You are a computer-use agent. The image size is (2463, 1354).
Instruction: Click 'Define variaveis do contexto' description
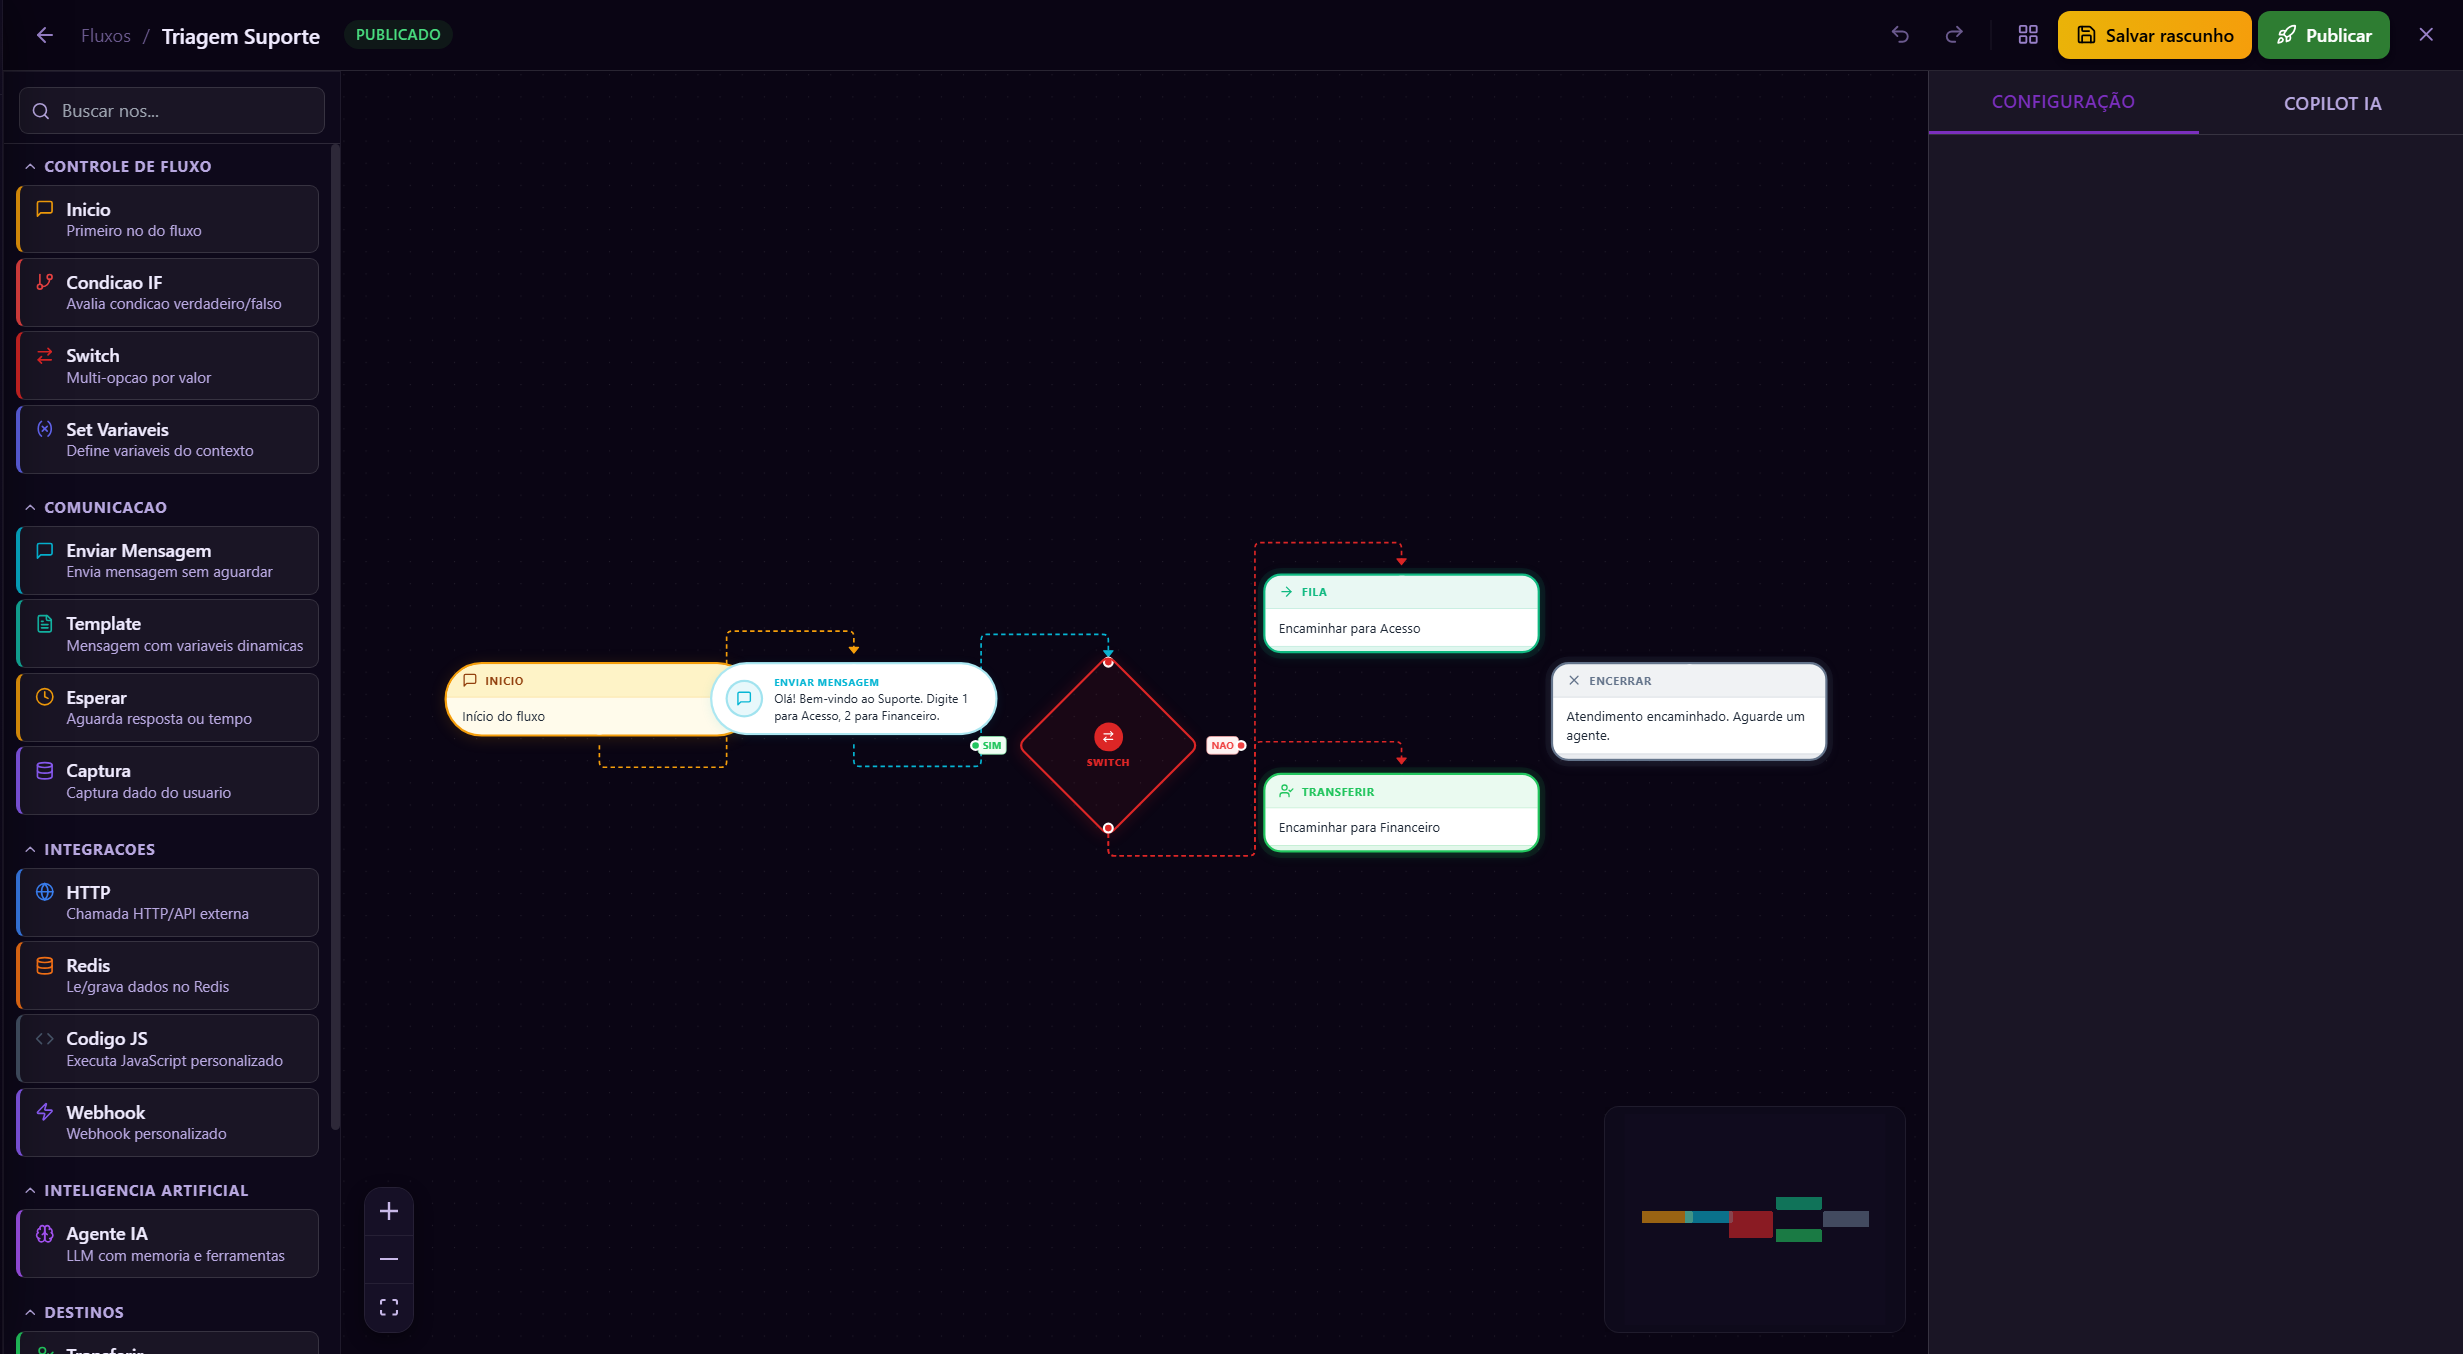[160, 451]
